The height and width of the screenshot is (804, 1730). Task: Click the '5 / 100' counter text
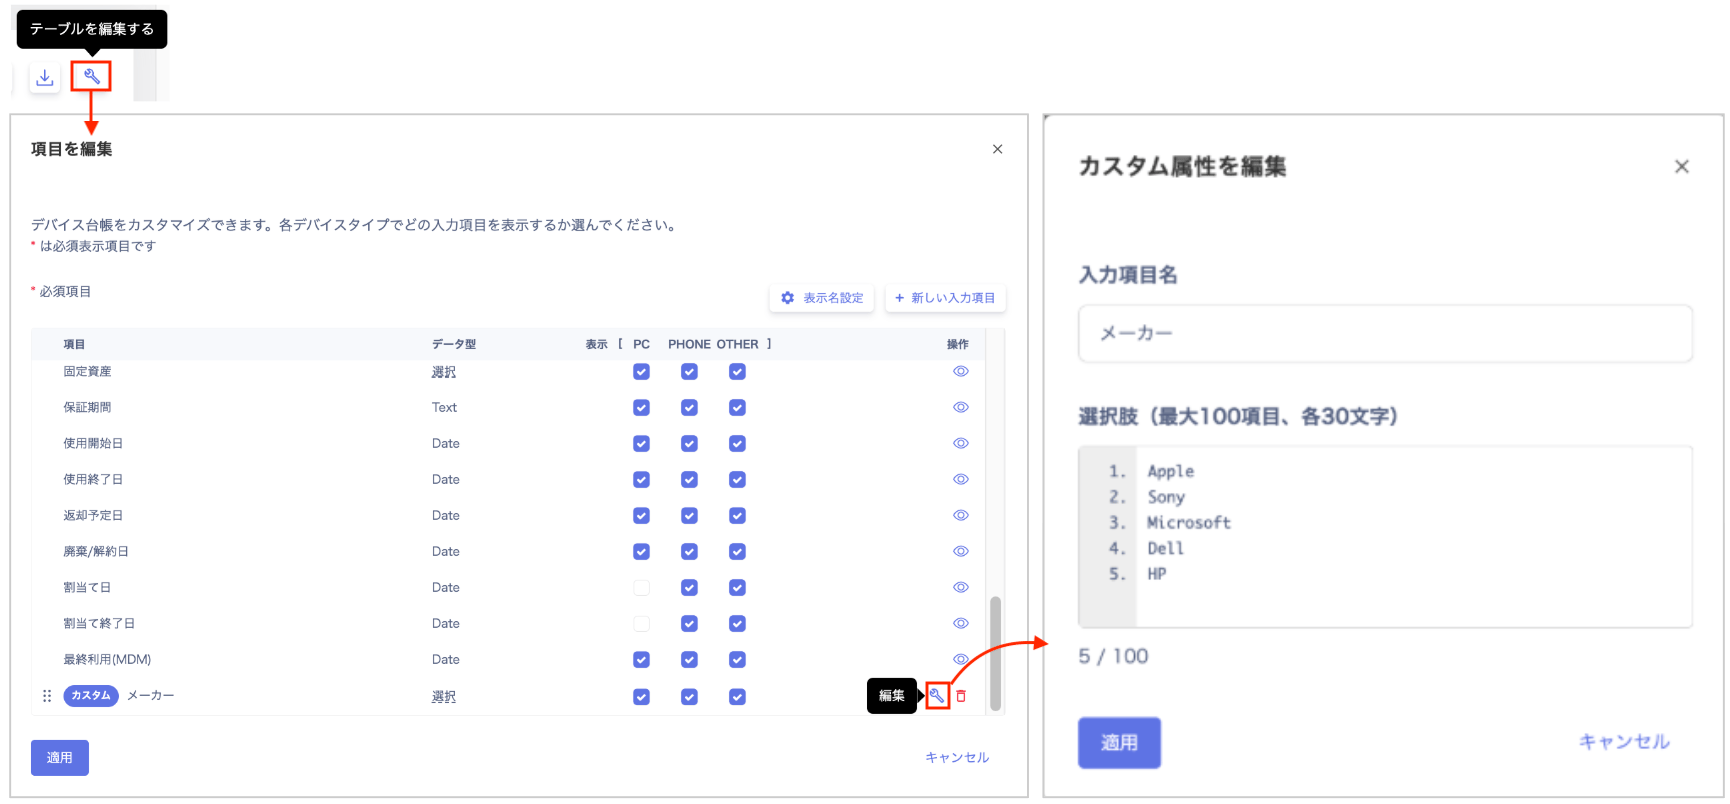[x=1113, y=657]
